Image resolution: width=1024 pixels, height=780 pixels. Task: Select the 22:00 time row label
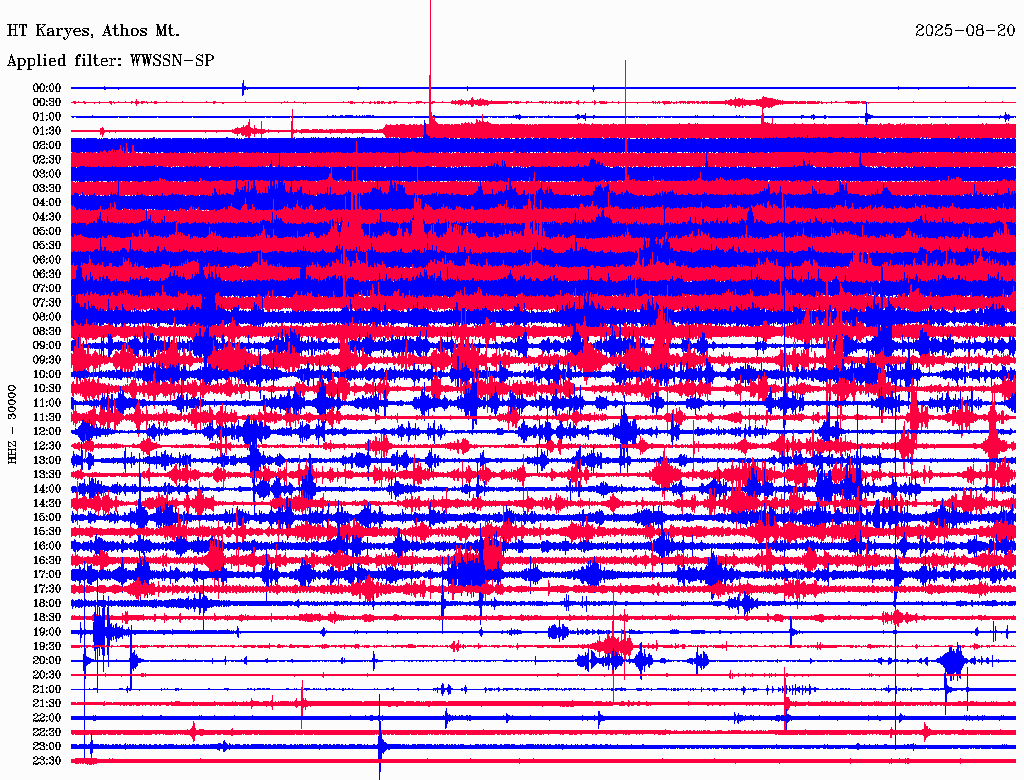pyautogui.click(x=47, y=718)
